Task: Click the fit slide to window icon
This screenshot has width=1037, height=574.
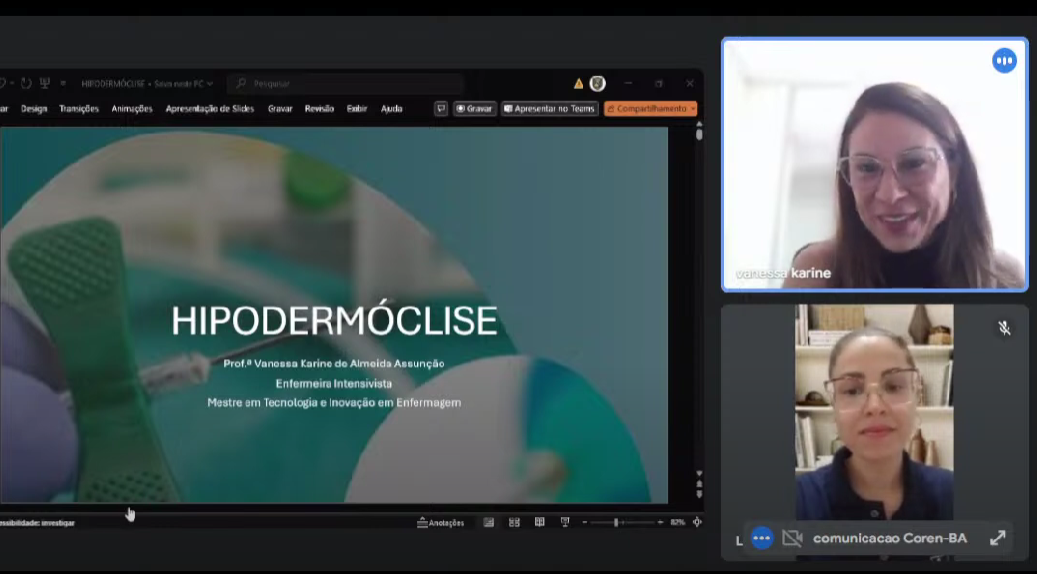Action: pos(697,522)
